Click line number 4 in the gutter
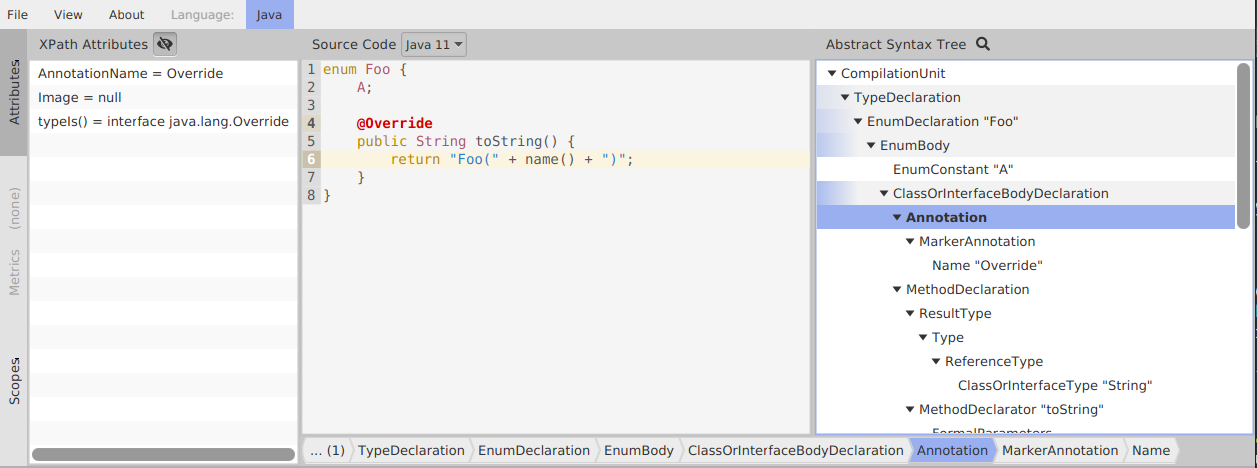 (x=312, y=123)
